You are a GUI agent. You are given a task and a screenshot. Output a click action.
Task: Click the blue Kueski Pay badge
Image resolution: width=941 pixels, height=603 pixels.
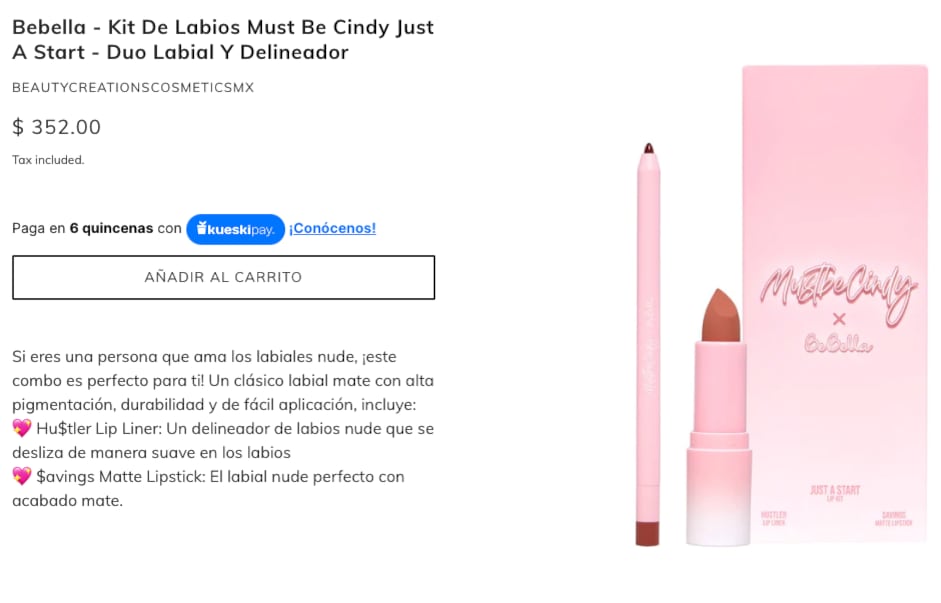(235, 229)
